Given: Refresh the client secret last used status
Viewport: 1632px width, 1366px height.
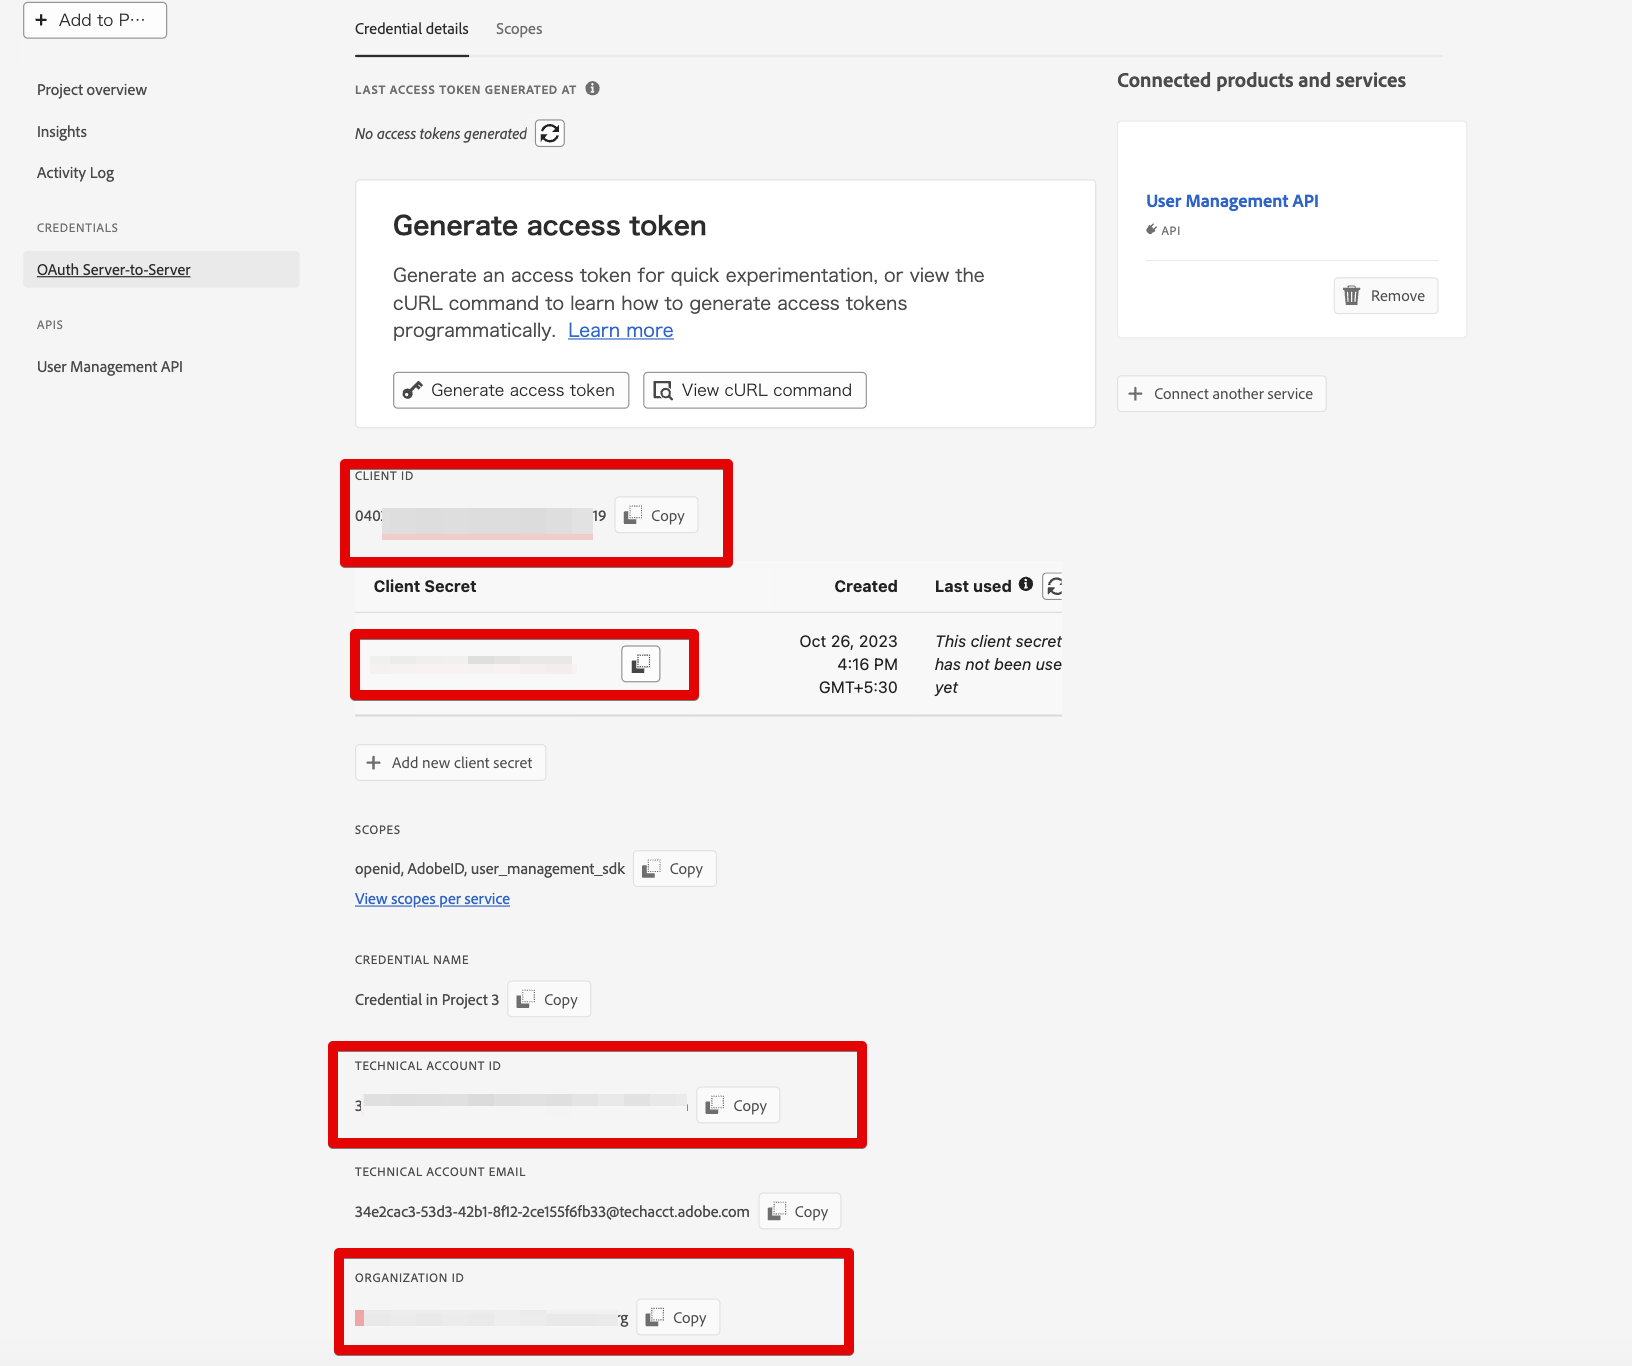Looking at the screenshot, I should click(x=1053, y=587).
